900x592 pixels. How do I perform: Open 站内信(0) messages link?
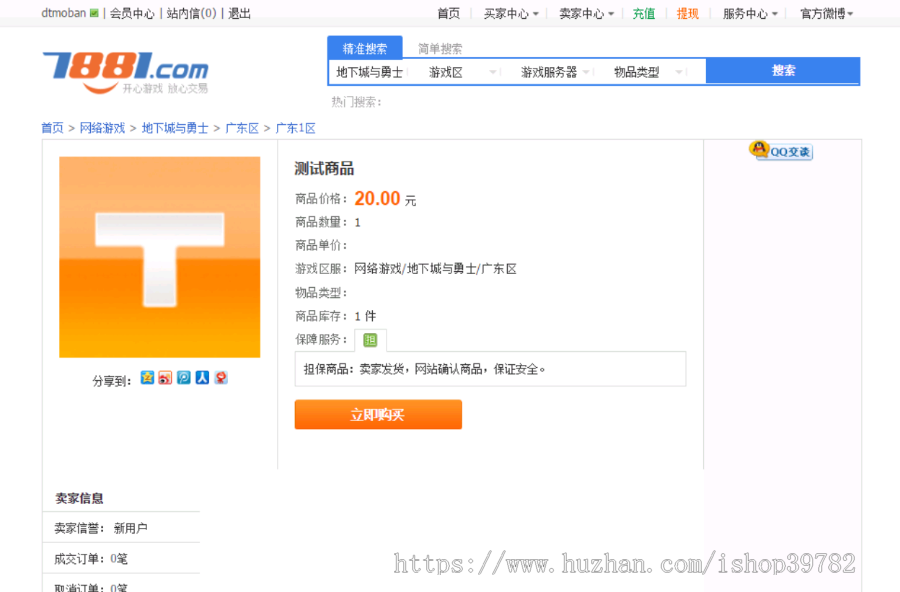191,14
